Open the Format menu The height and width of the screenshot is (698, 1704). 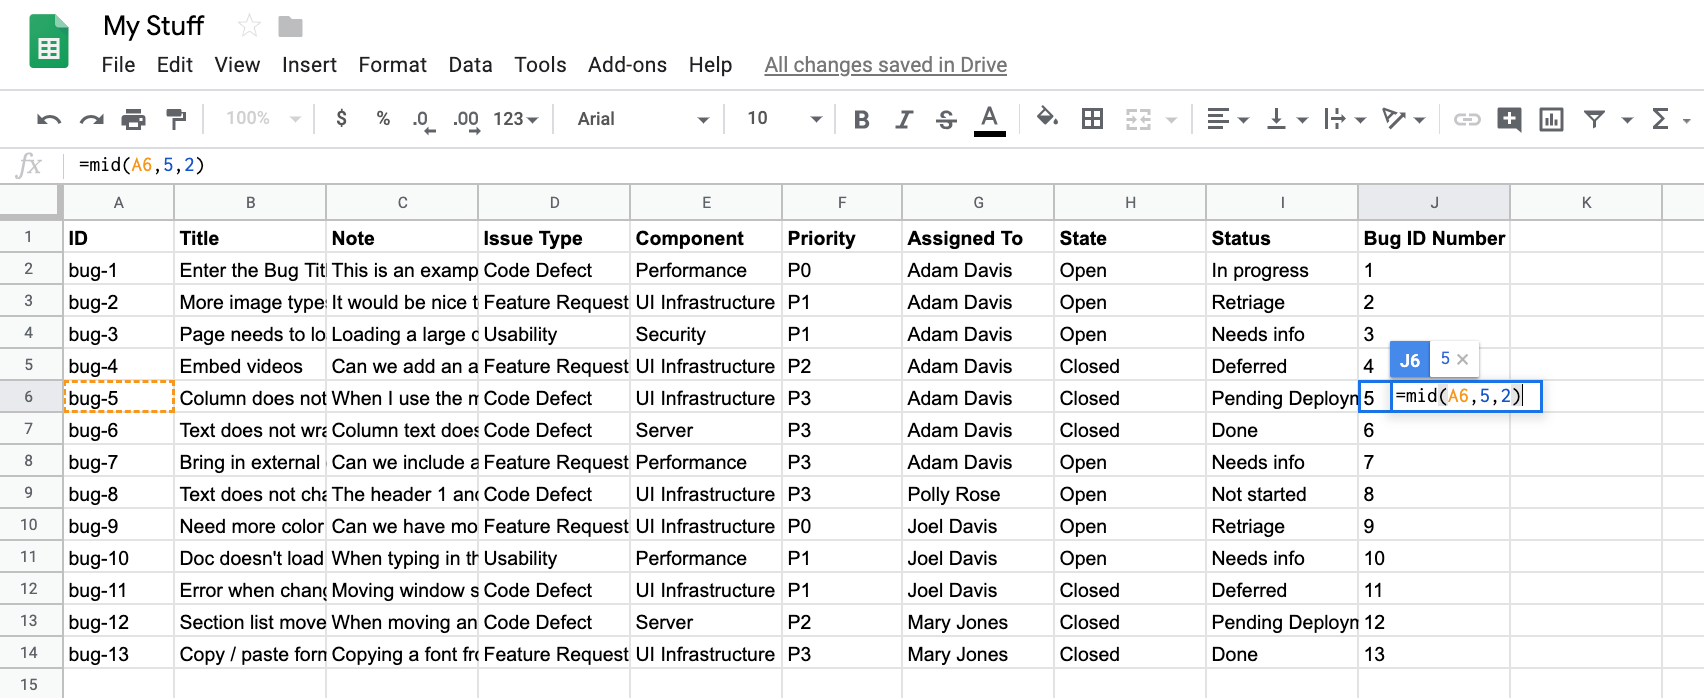[392, 65]
